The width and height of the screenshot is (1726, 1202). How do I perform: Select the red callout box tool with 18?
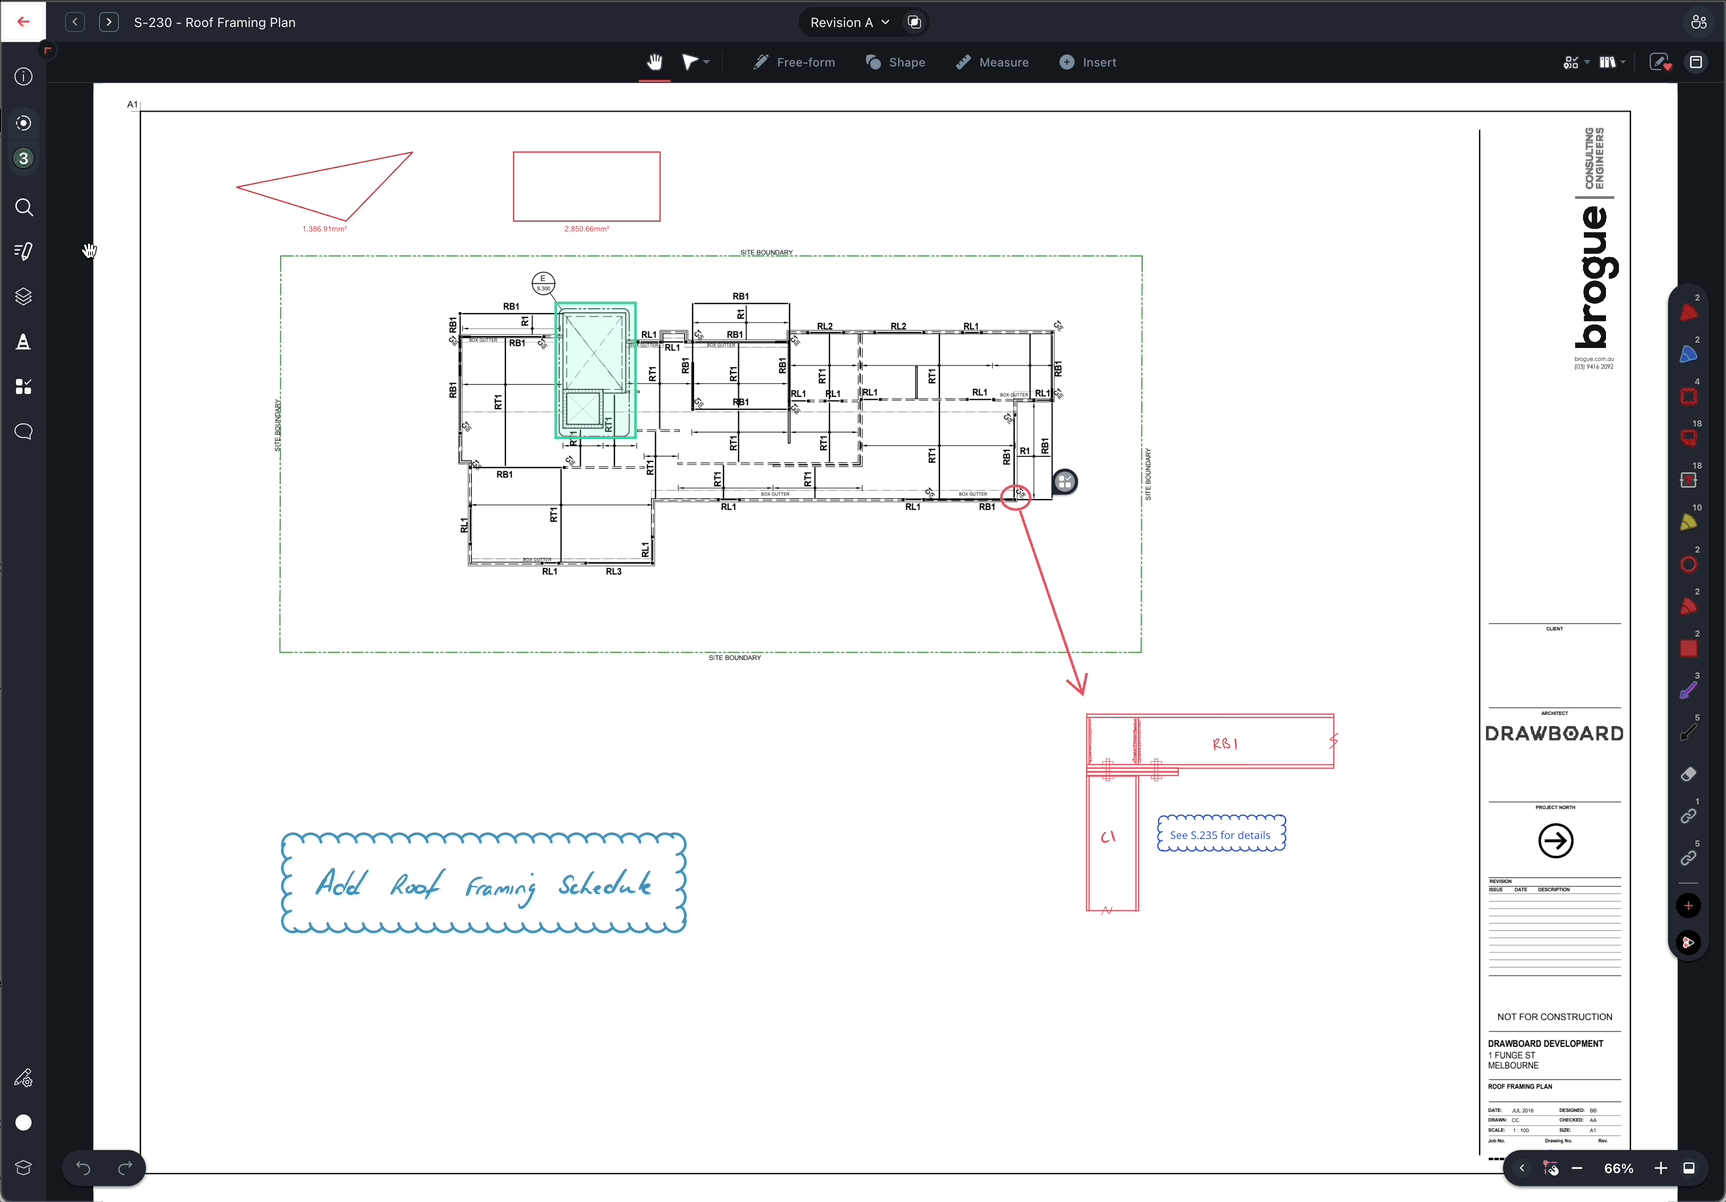click(1689, 438)
